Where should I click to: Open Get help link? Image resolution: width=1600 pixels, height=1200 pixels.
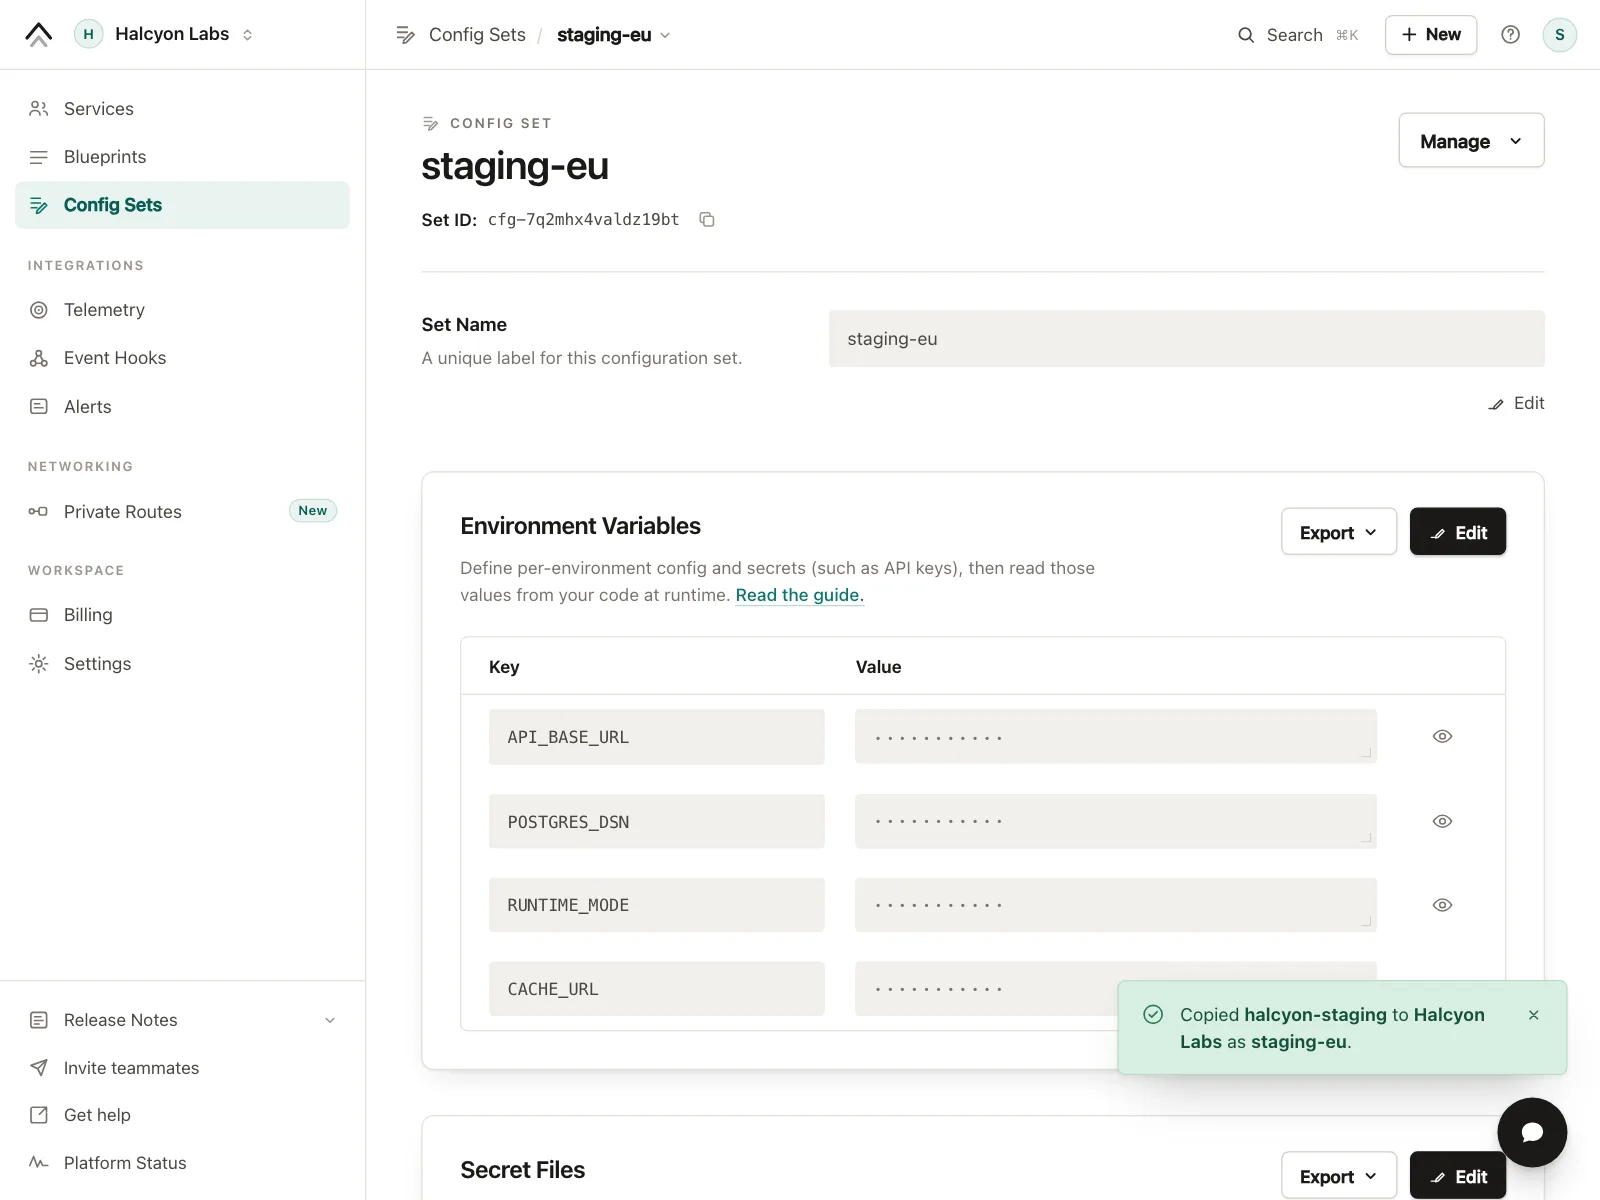tap(182, 1115)
